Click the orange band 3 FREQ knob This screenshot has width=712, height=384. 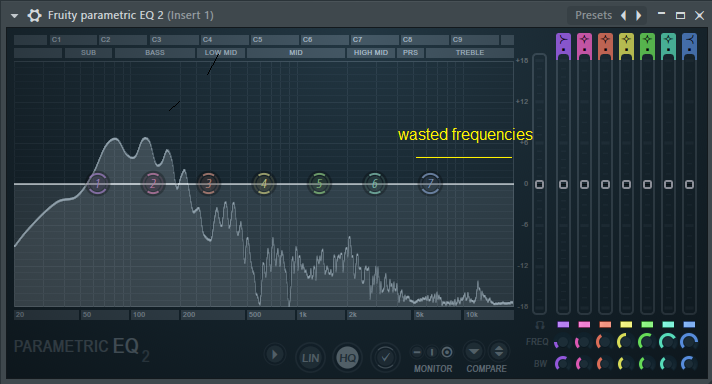[x=604, y=342]
